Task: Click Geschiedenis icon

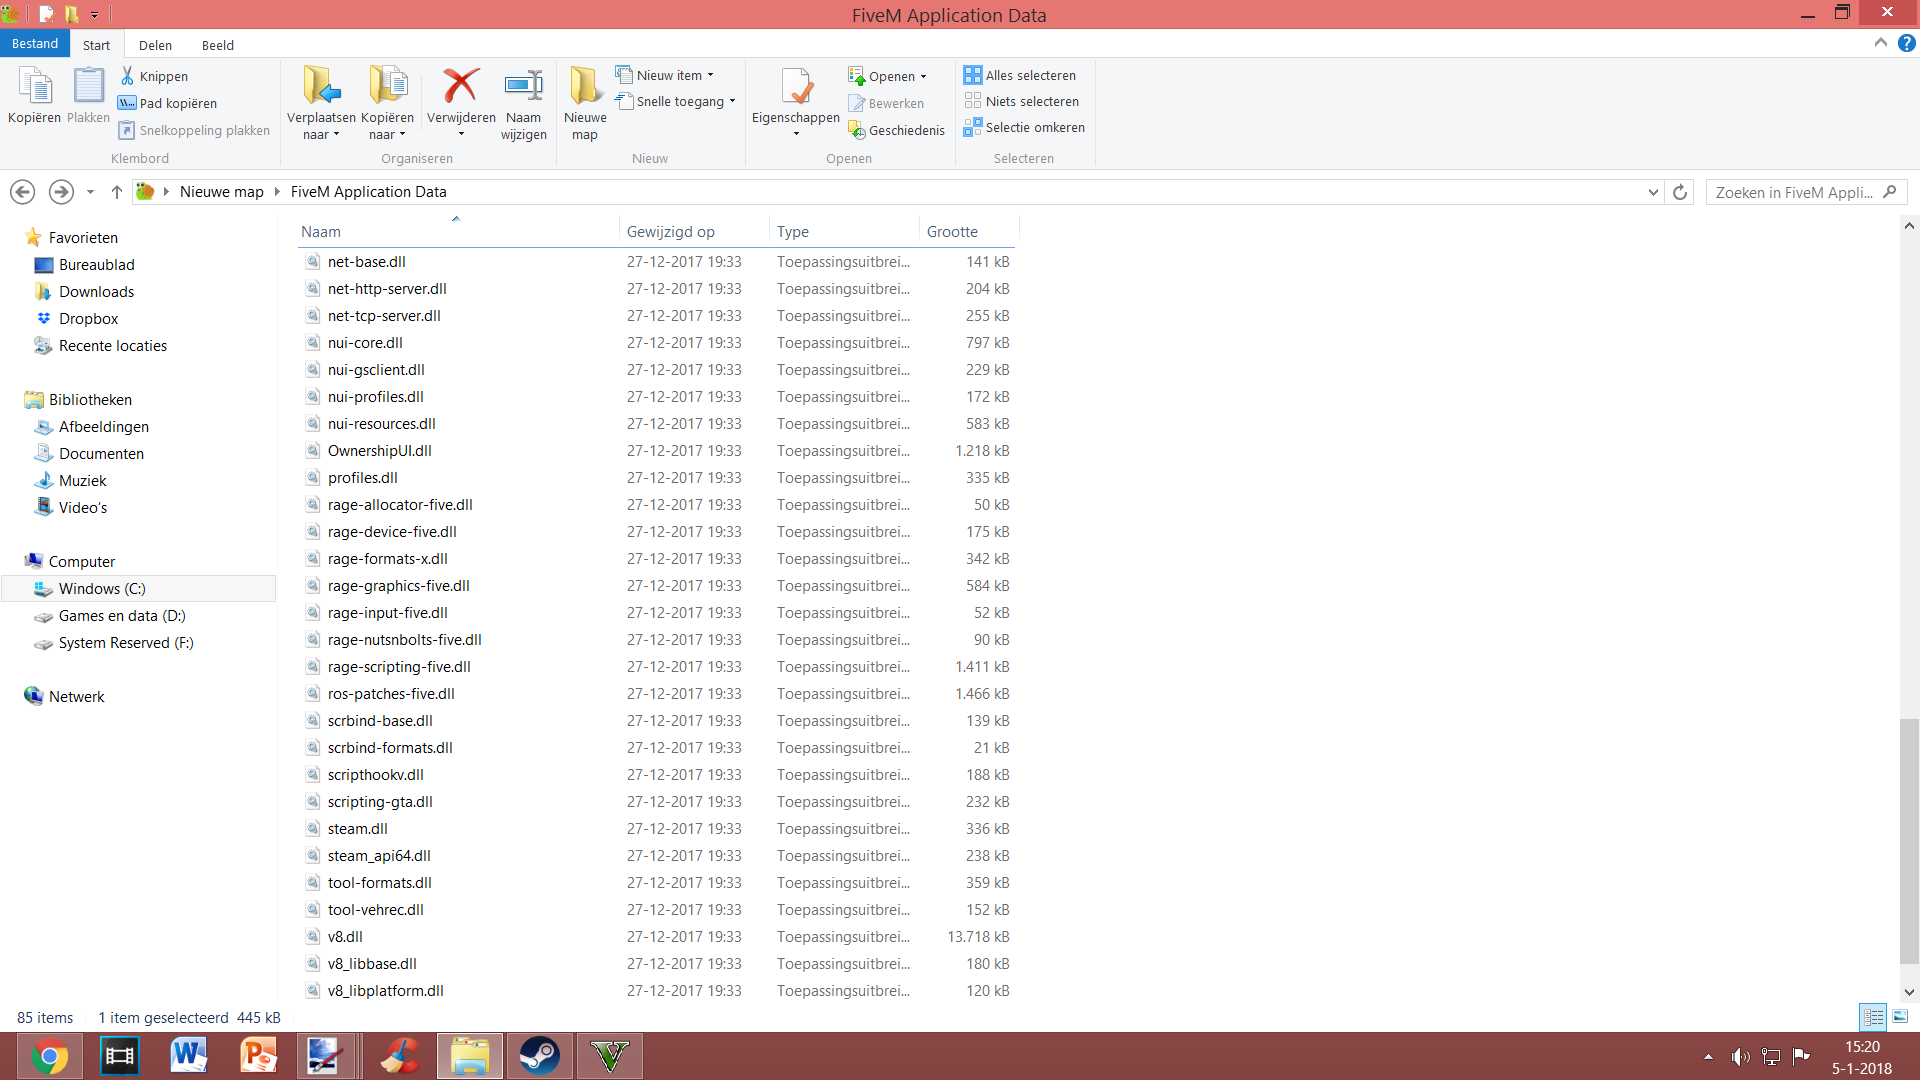Action: tap(856, 130)
